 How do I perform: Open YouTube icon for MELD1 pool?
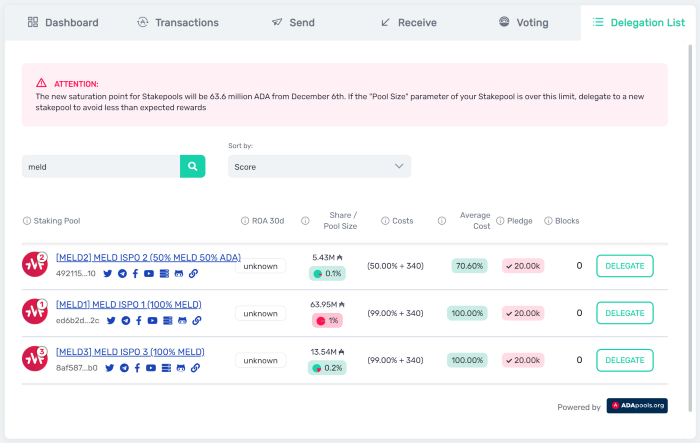click(153, 320)
